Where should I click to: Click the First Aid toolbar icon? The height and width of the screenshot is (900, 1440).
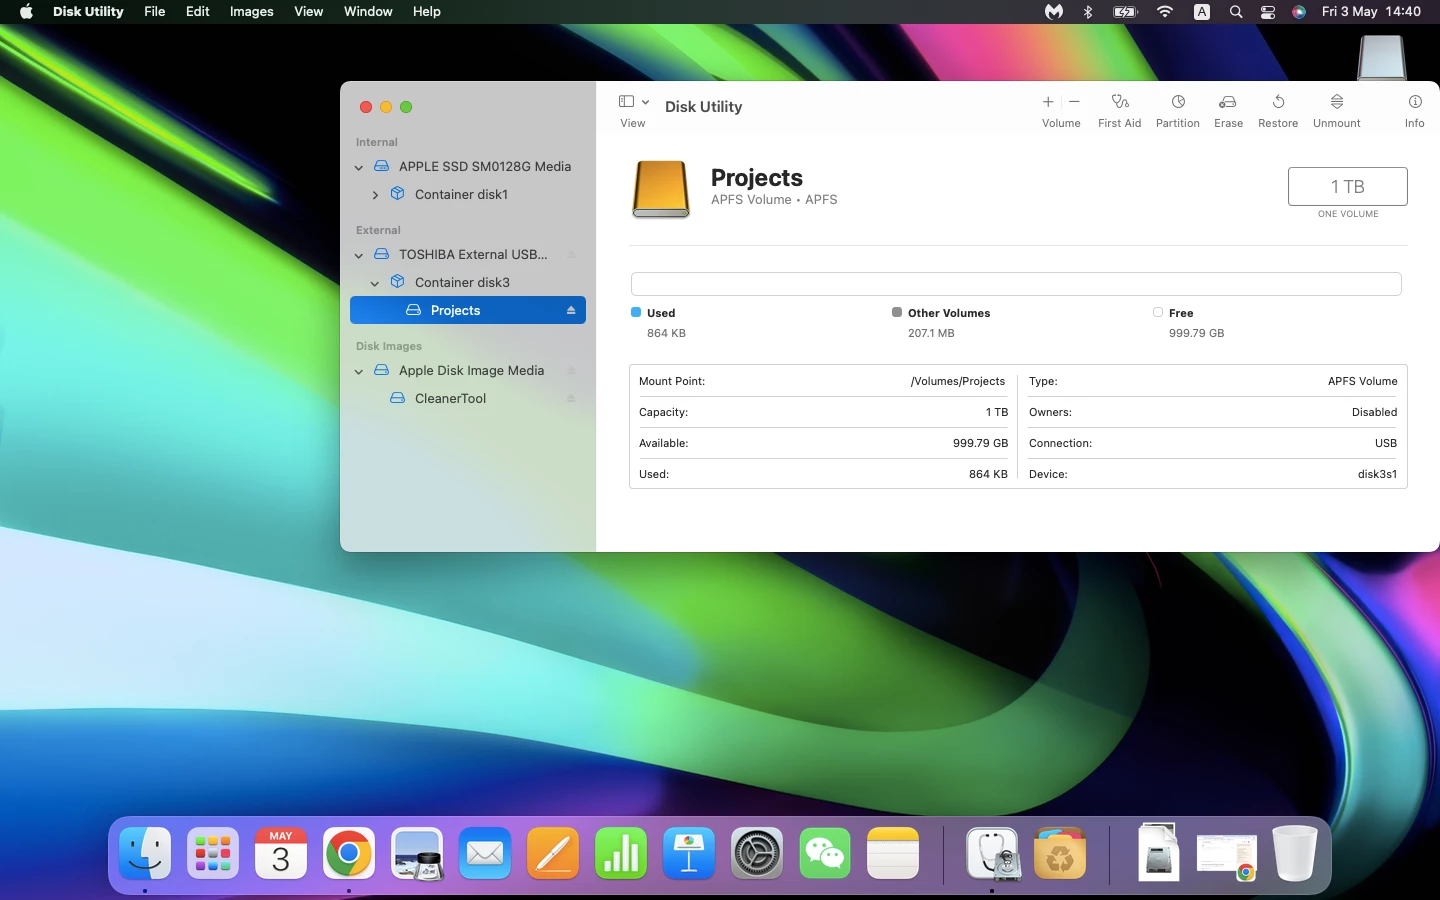(x=1119, y=102)
